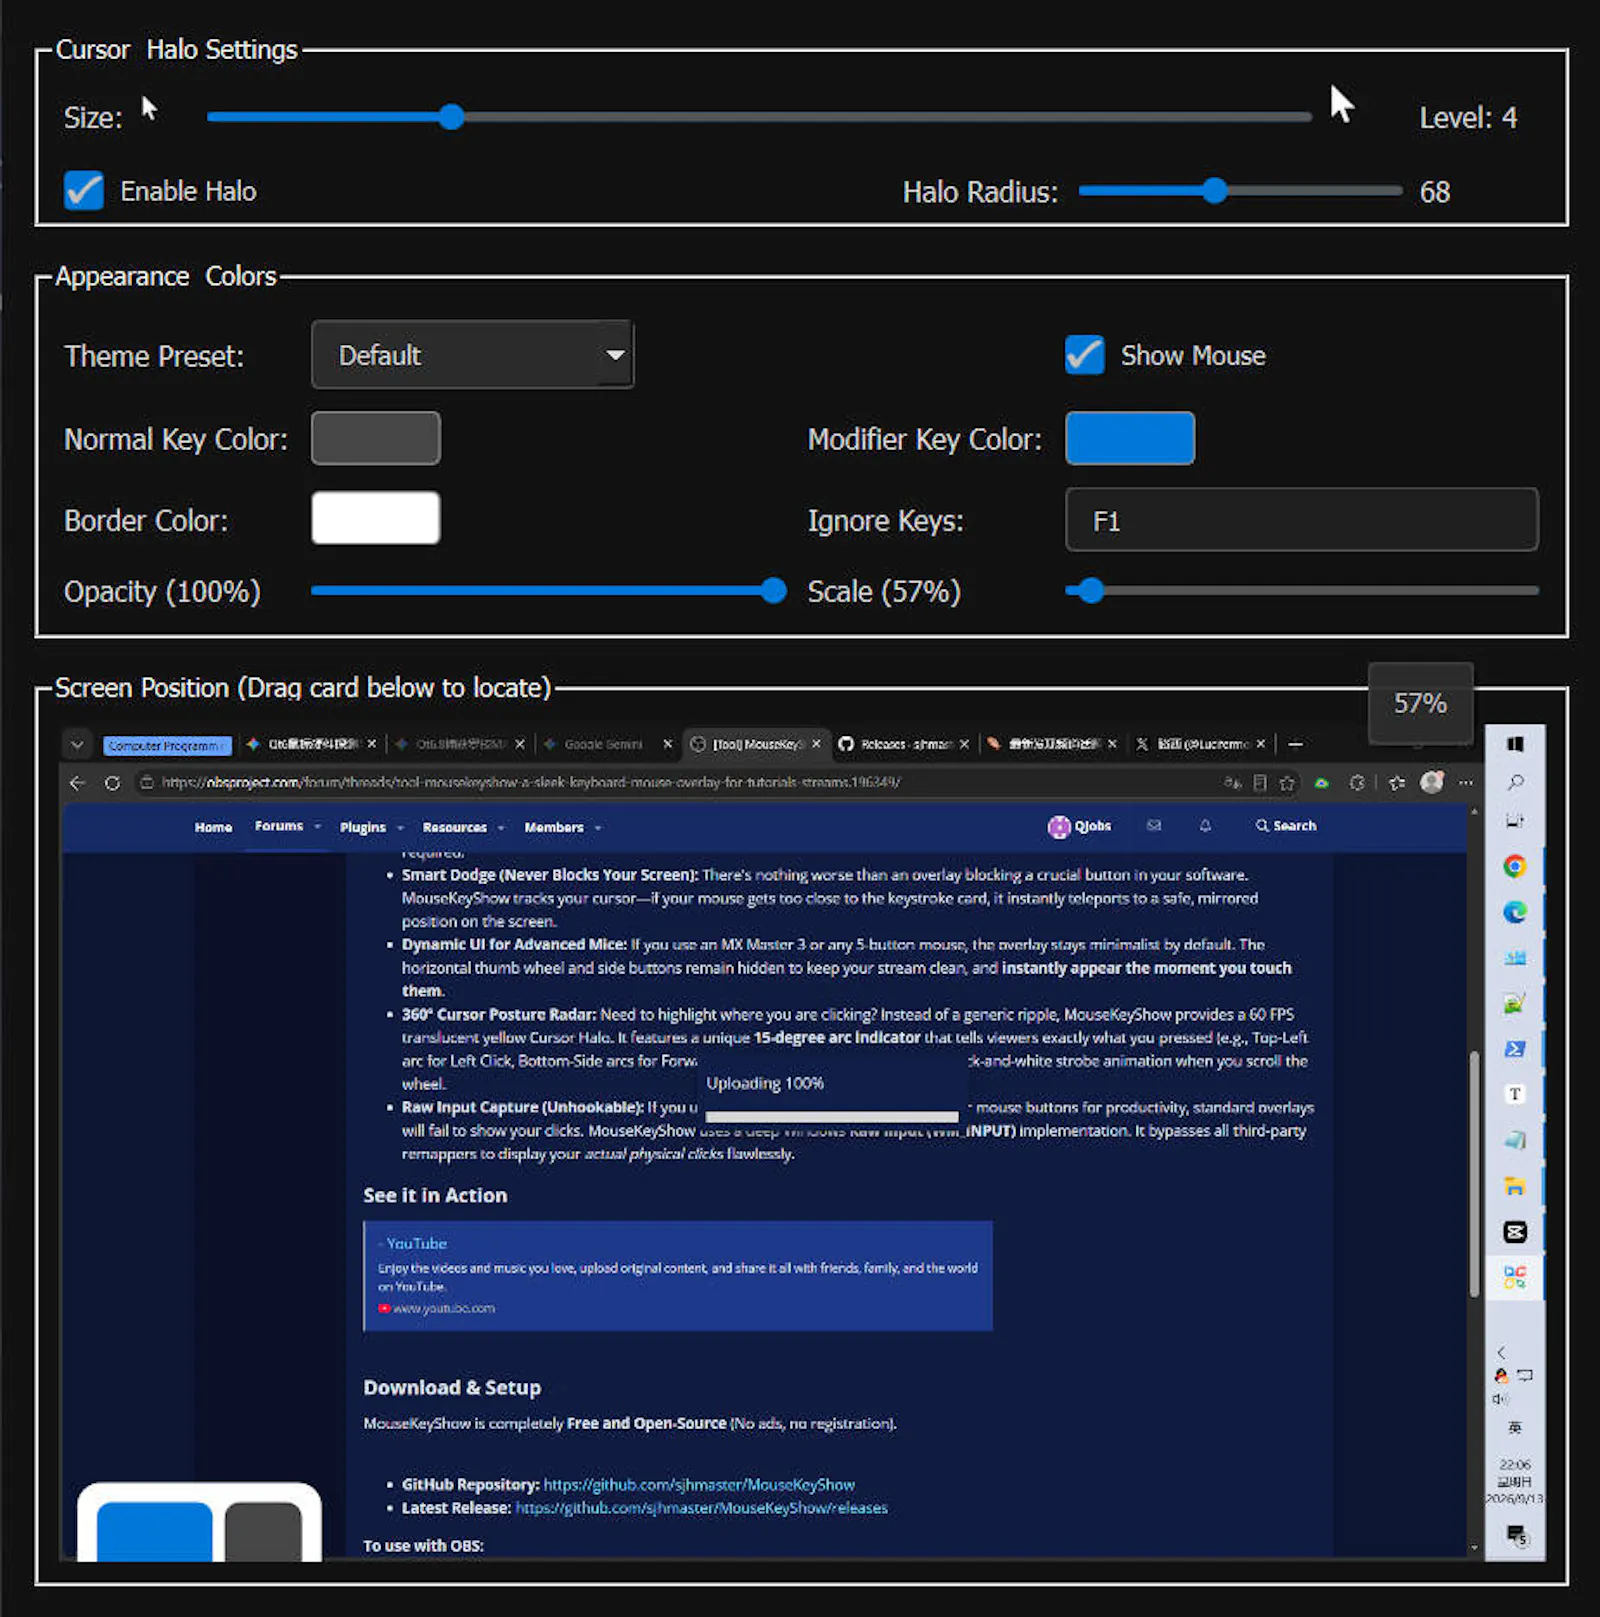Open the browser three-dots menu in preview
Screen dimensions: 1600x1617
[1465, 783]
